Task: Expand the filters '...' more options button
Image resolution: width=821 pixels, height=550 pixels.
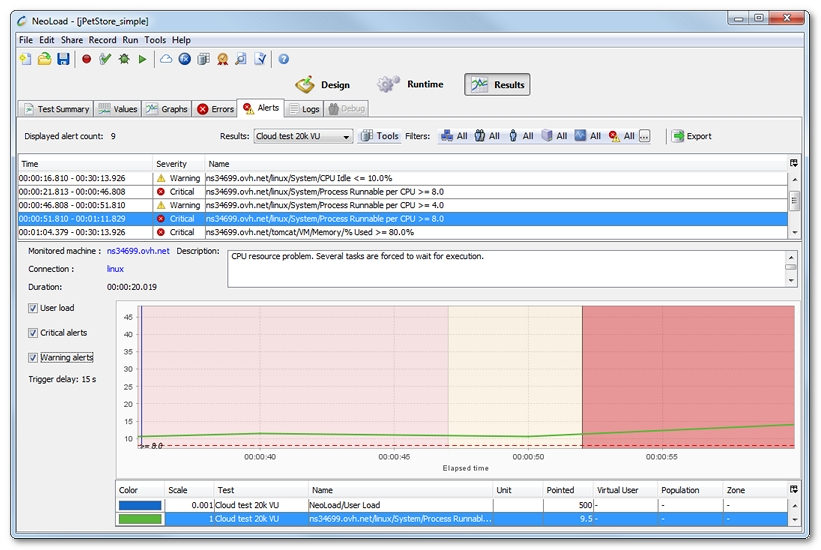Action: pos(644,136)
